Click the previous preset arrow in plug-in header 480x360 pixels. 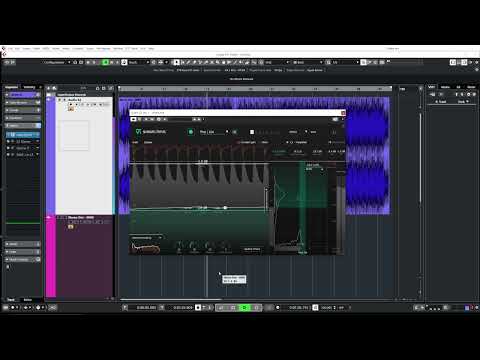coord(195,119)
